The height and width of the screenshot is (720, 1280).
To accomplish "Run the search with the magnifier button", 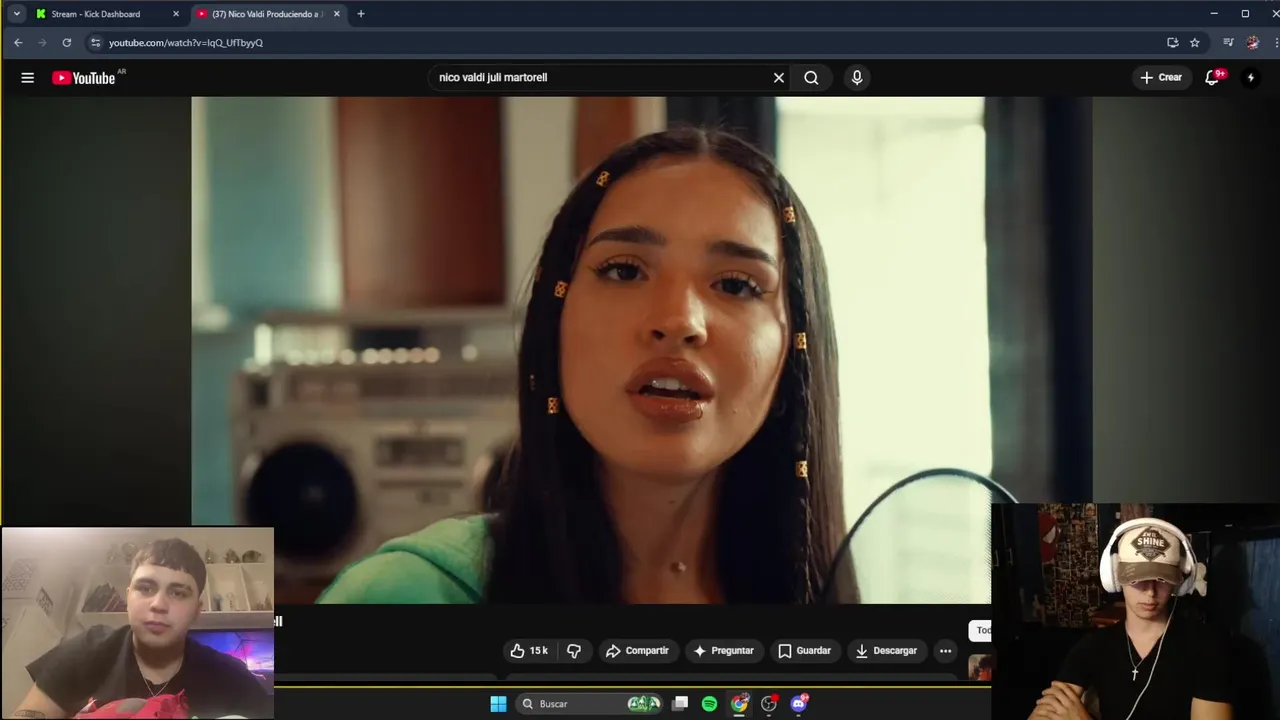I will pyautogui.click(x=811, y=77).
